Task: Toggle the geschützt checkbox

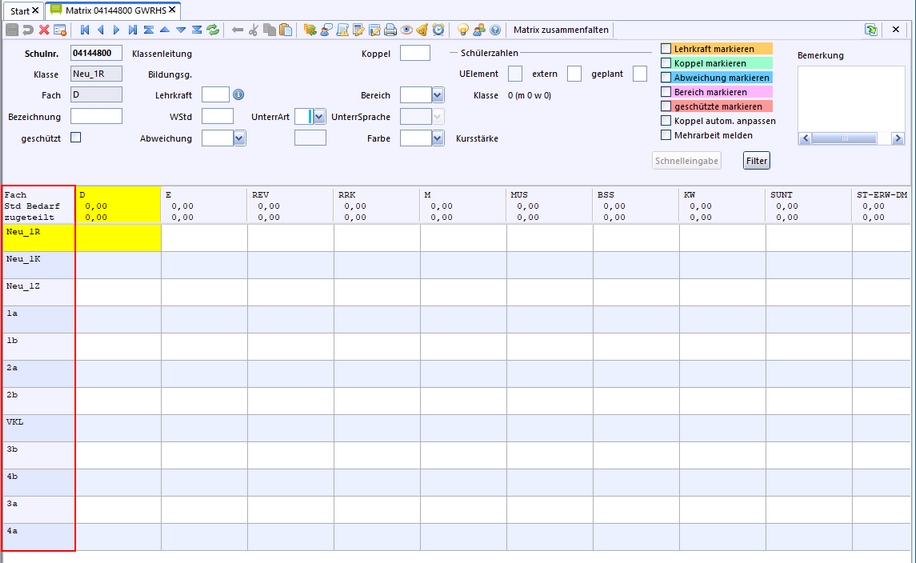Action: [x=75, y=138]
